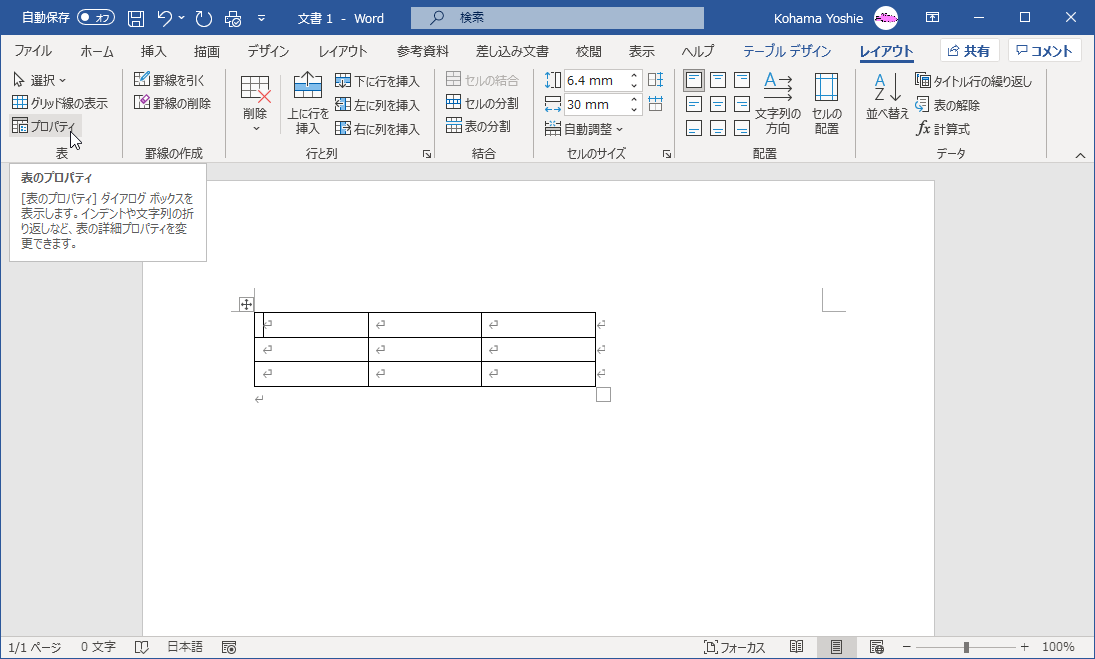Click 上に行を挿入
Image resolution: width=1095 pixels, height=659 pixels.
(308, 103)
